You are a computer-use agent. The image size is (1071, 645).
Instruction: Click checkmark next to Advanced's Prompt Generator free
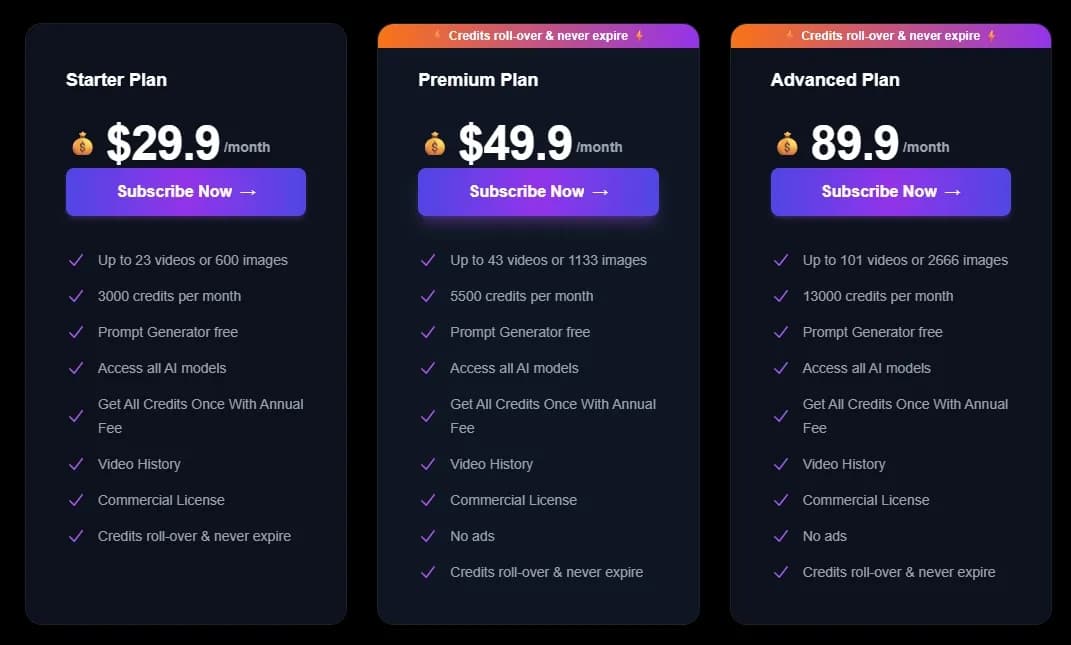(781, 332)
